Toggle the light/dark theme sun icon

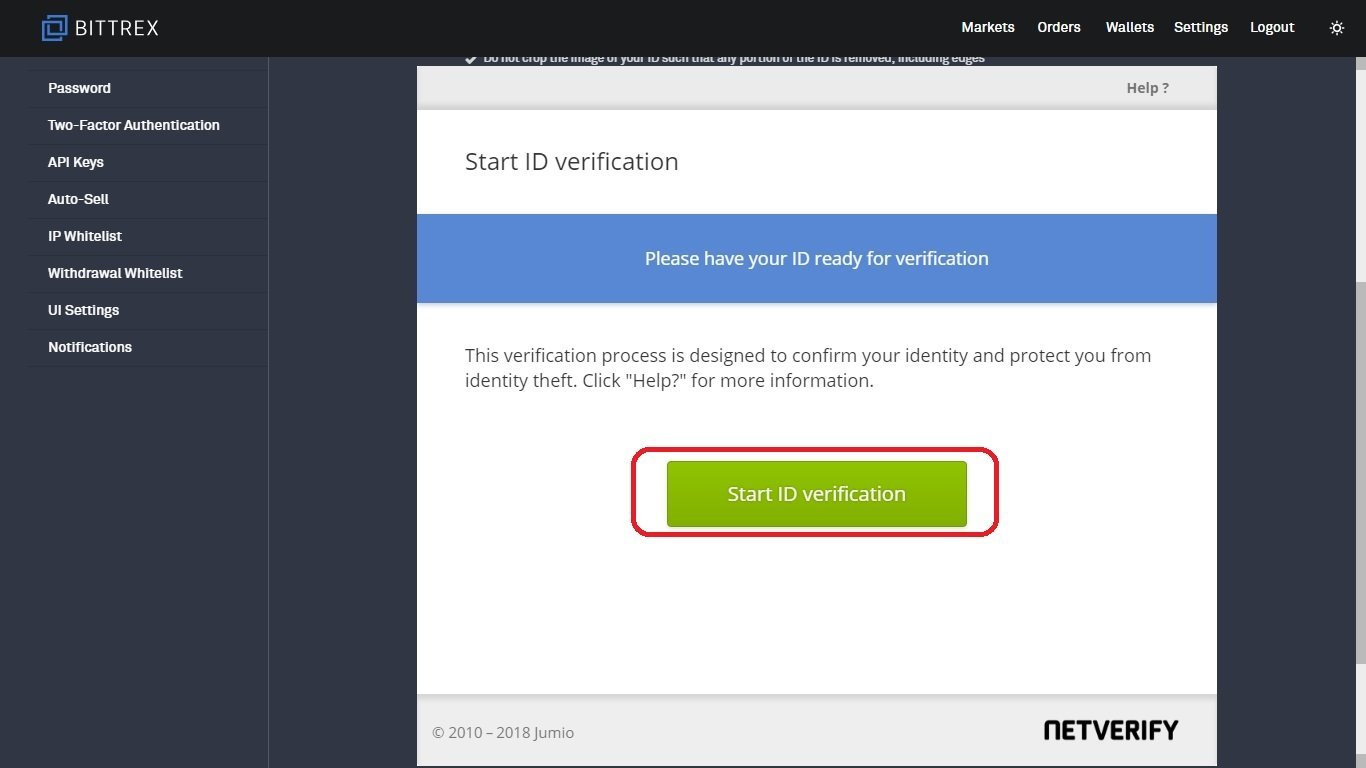click(1336, 28)
